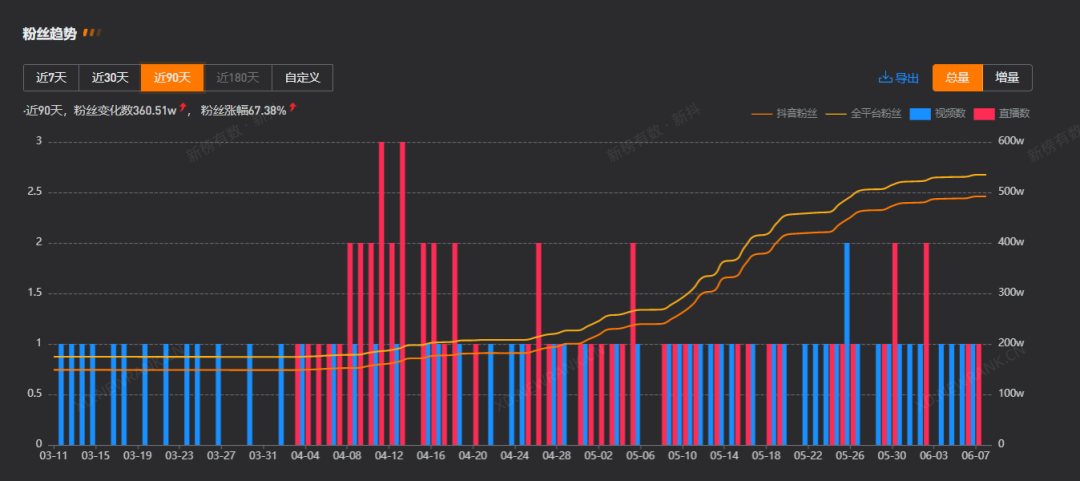The image size is (1080, 481).
Task: Click the 04-12 date on x-axis
Action: tap(389, 456)
